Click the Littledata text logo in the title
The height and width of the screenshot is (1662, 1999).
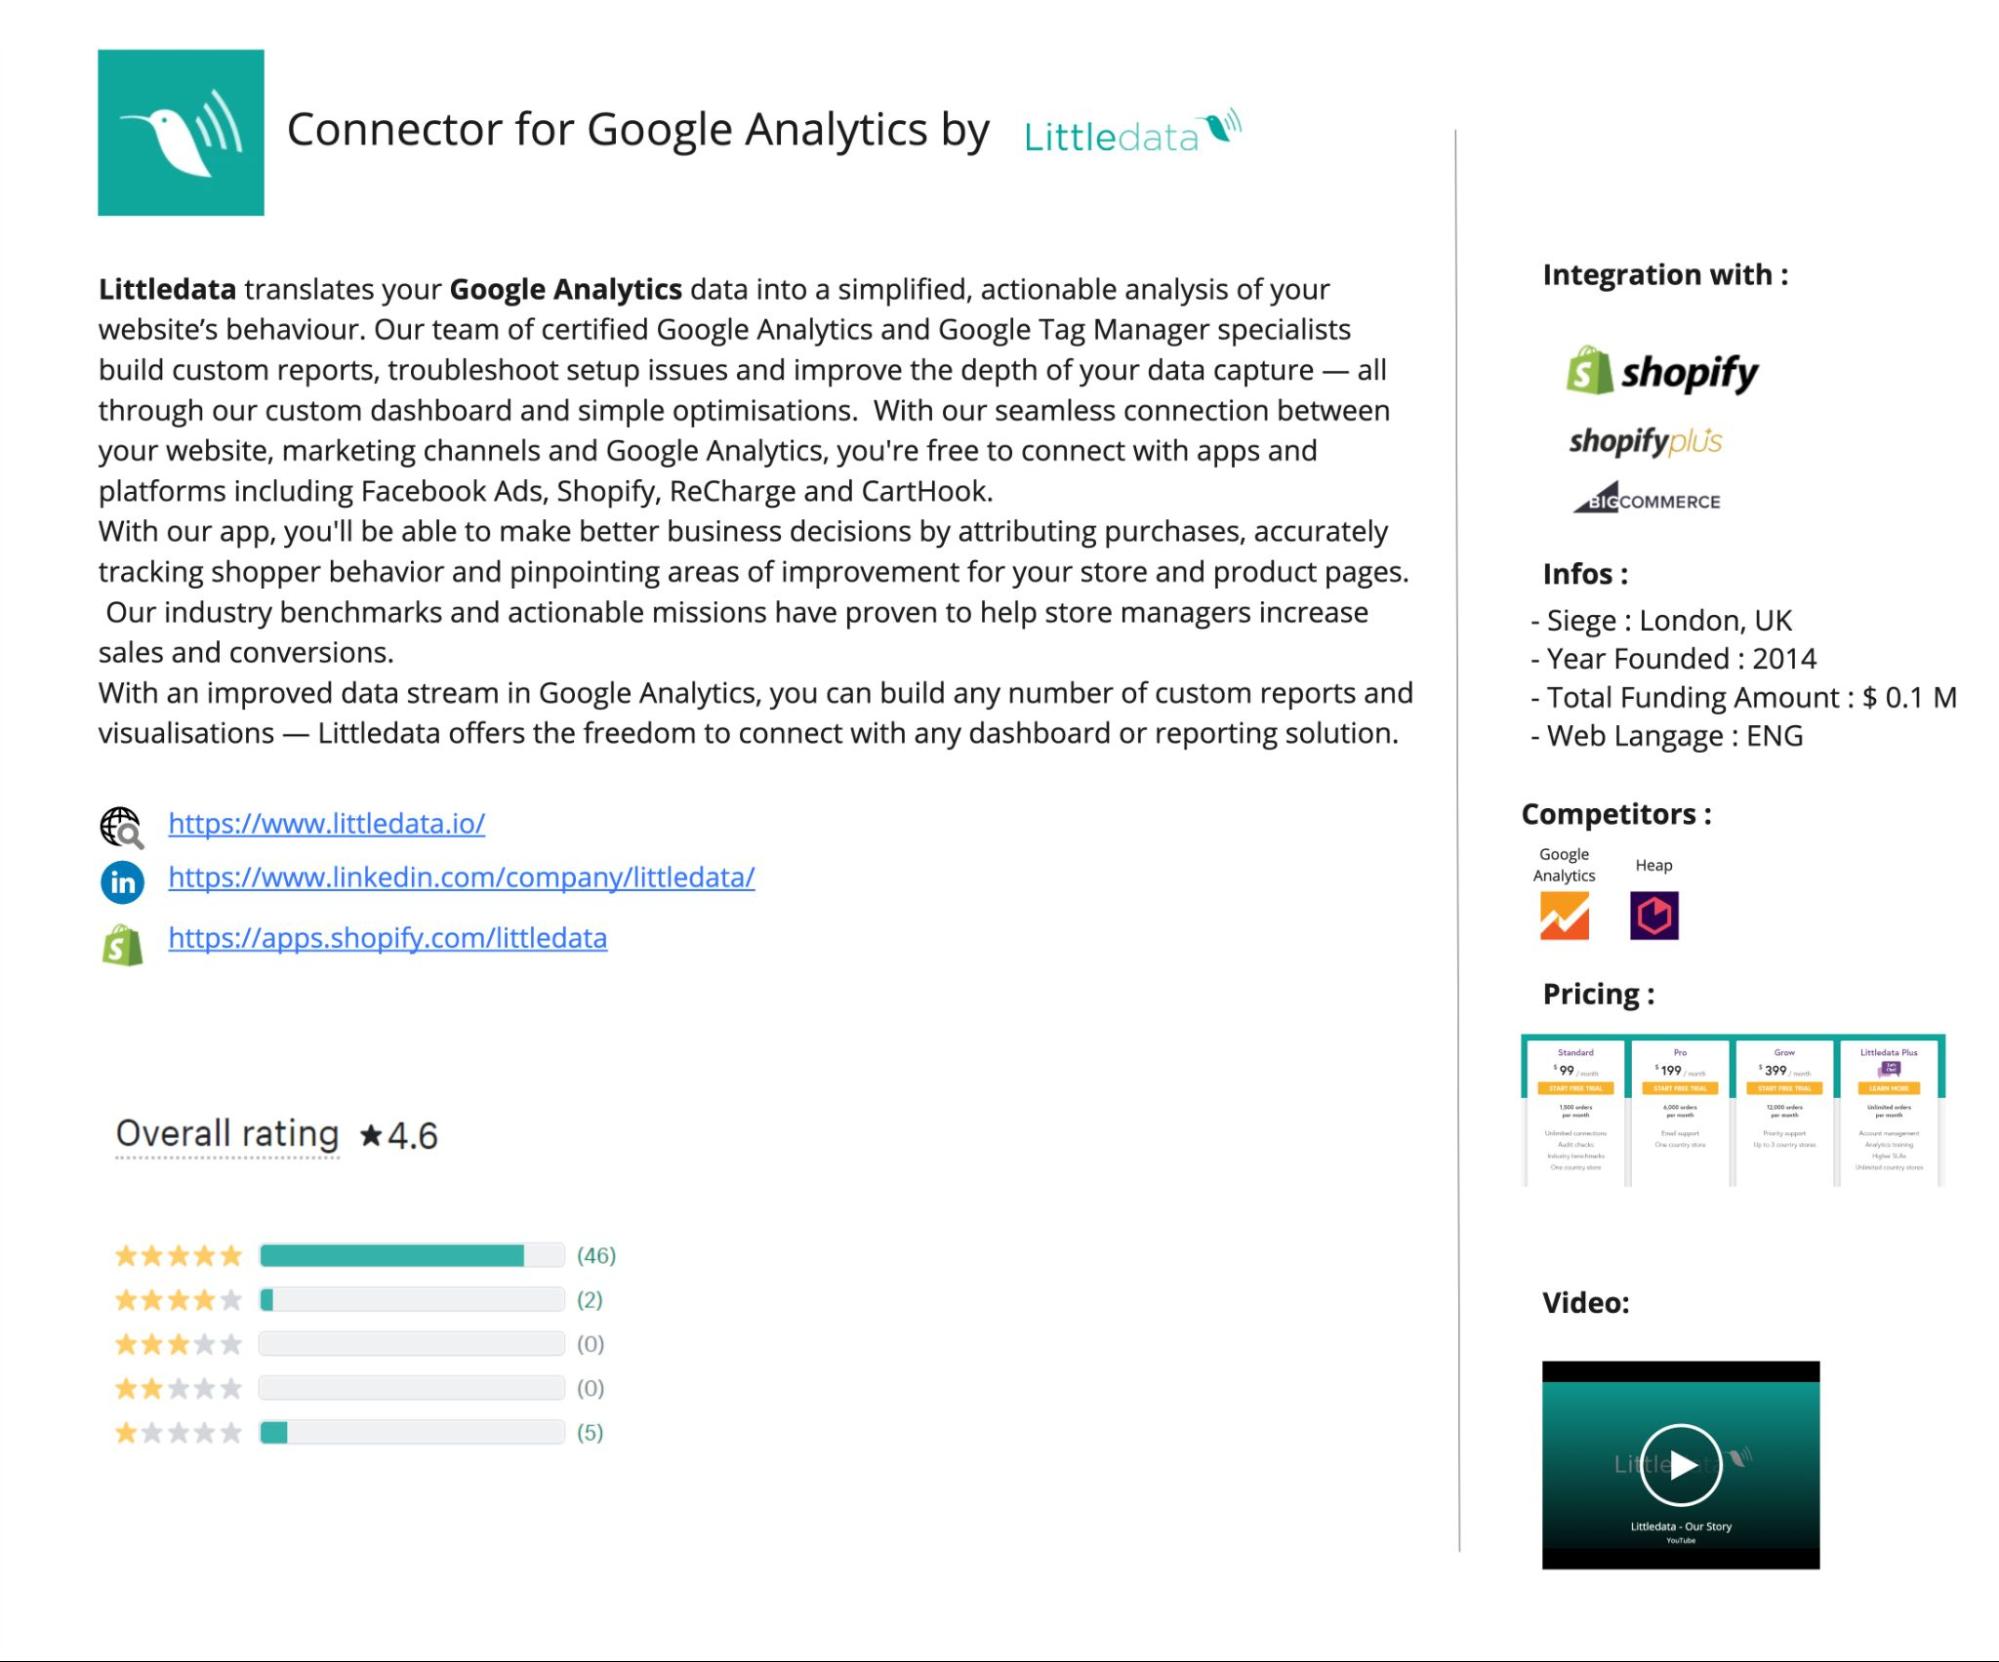pyautogui.click(x=1131, y=133)
